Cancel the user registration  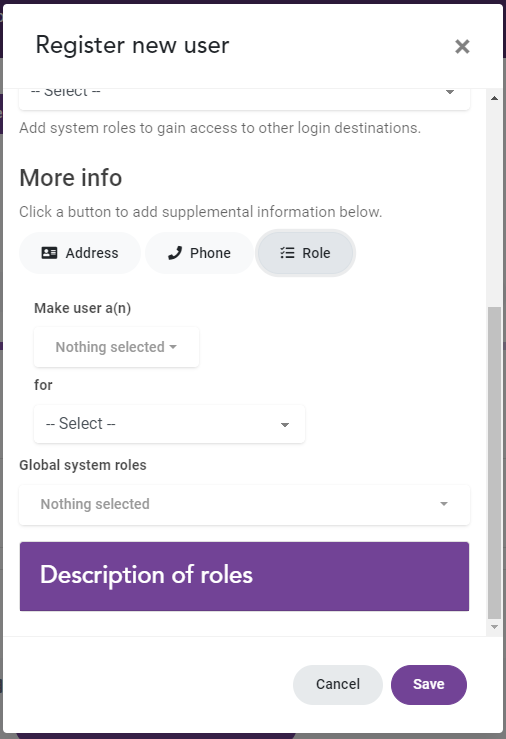[338, 684]
